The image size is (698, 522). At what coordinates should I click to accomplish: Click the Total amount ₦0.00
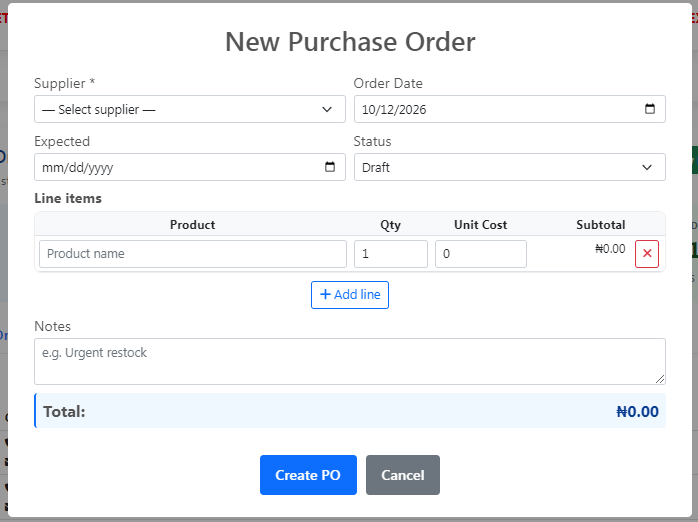[637, 412]
